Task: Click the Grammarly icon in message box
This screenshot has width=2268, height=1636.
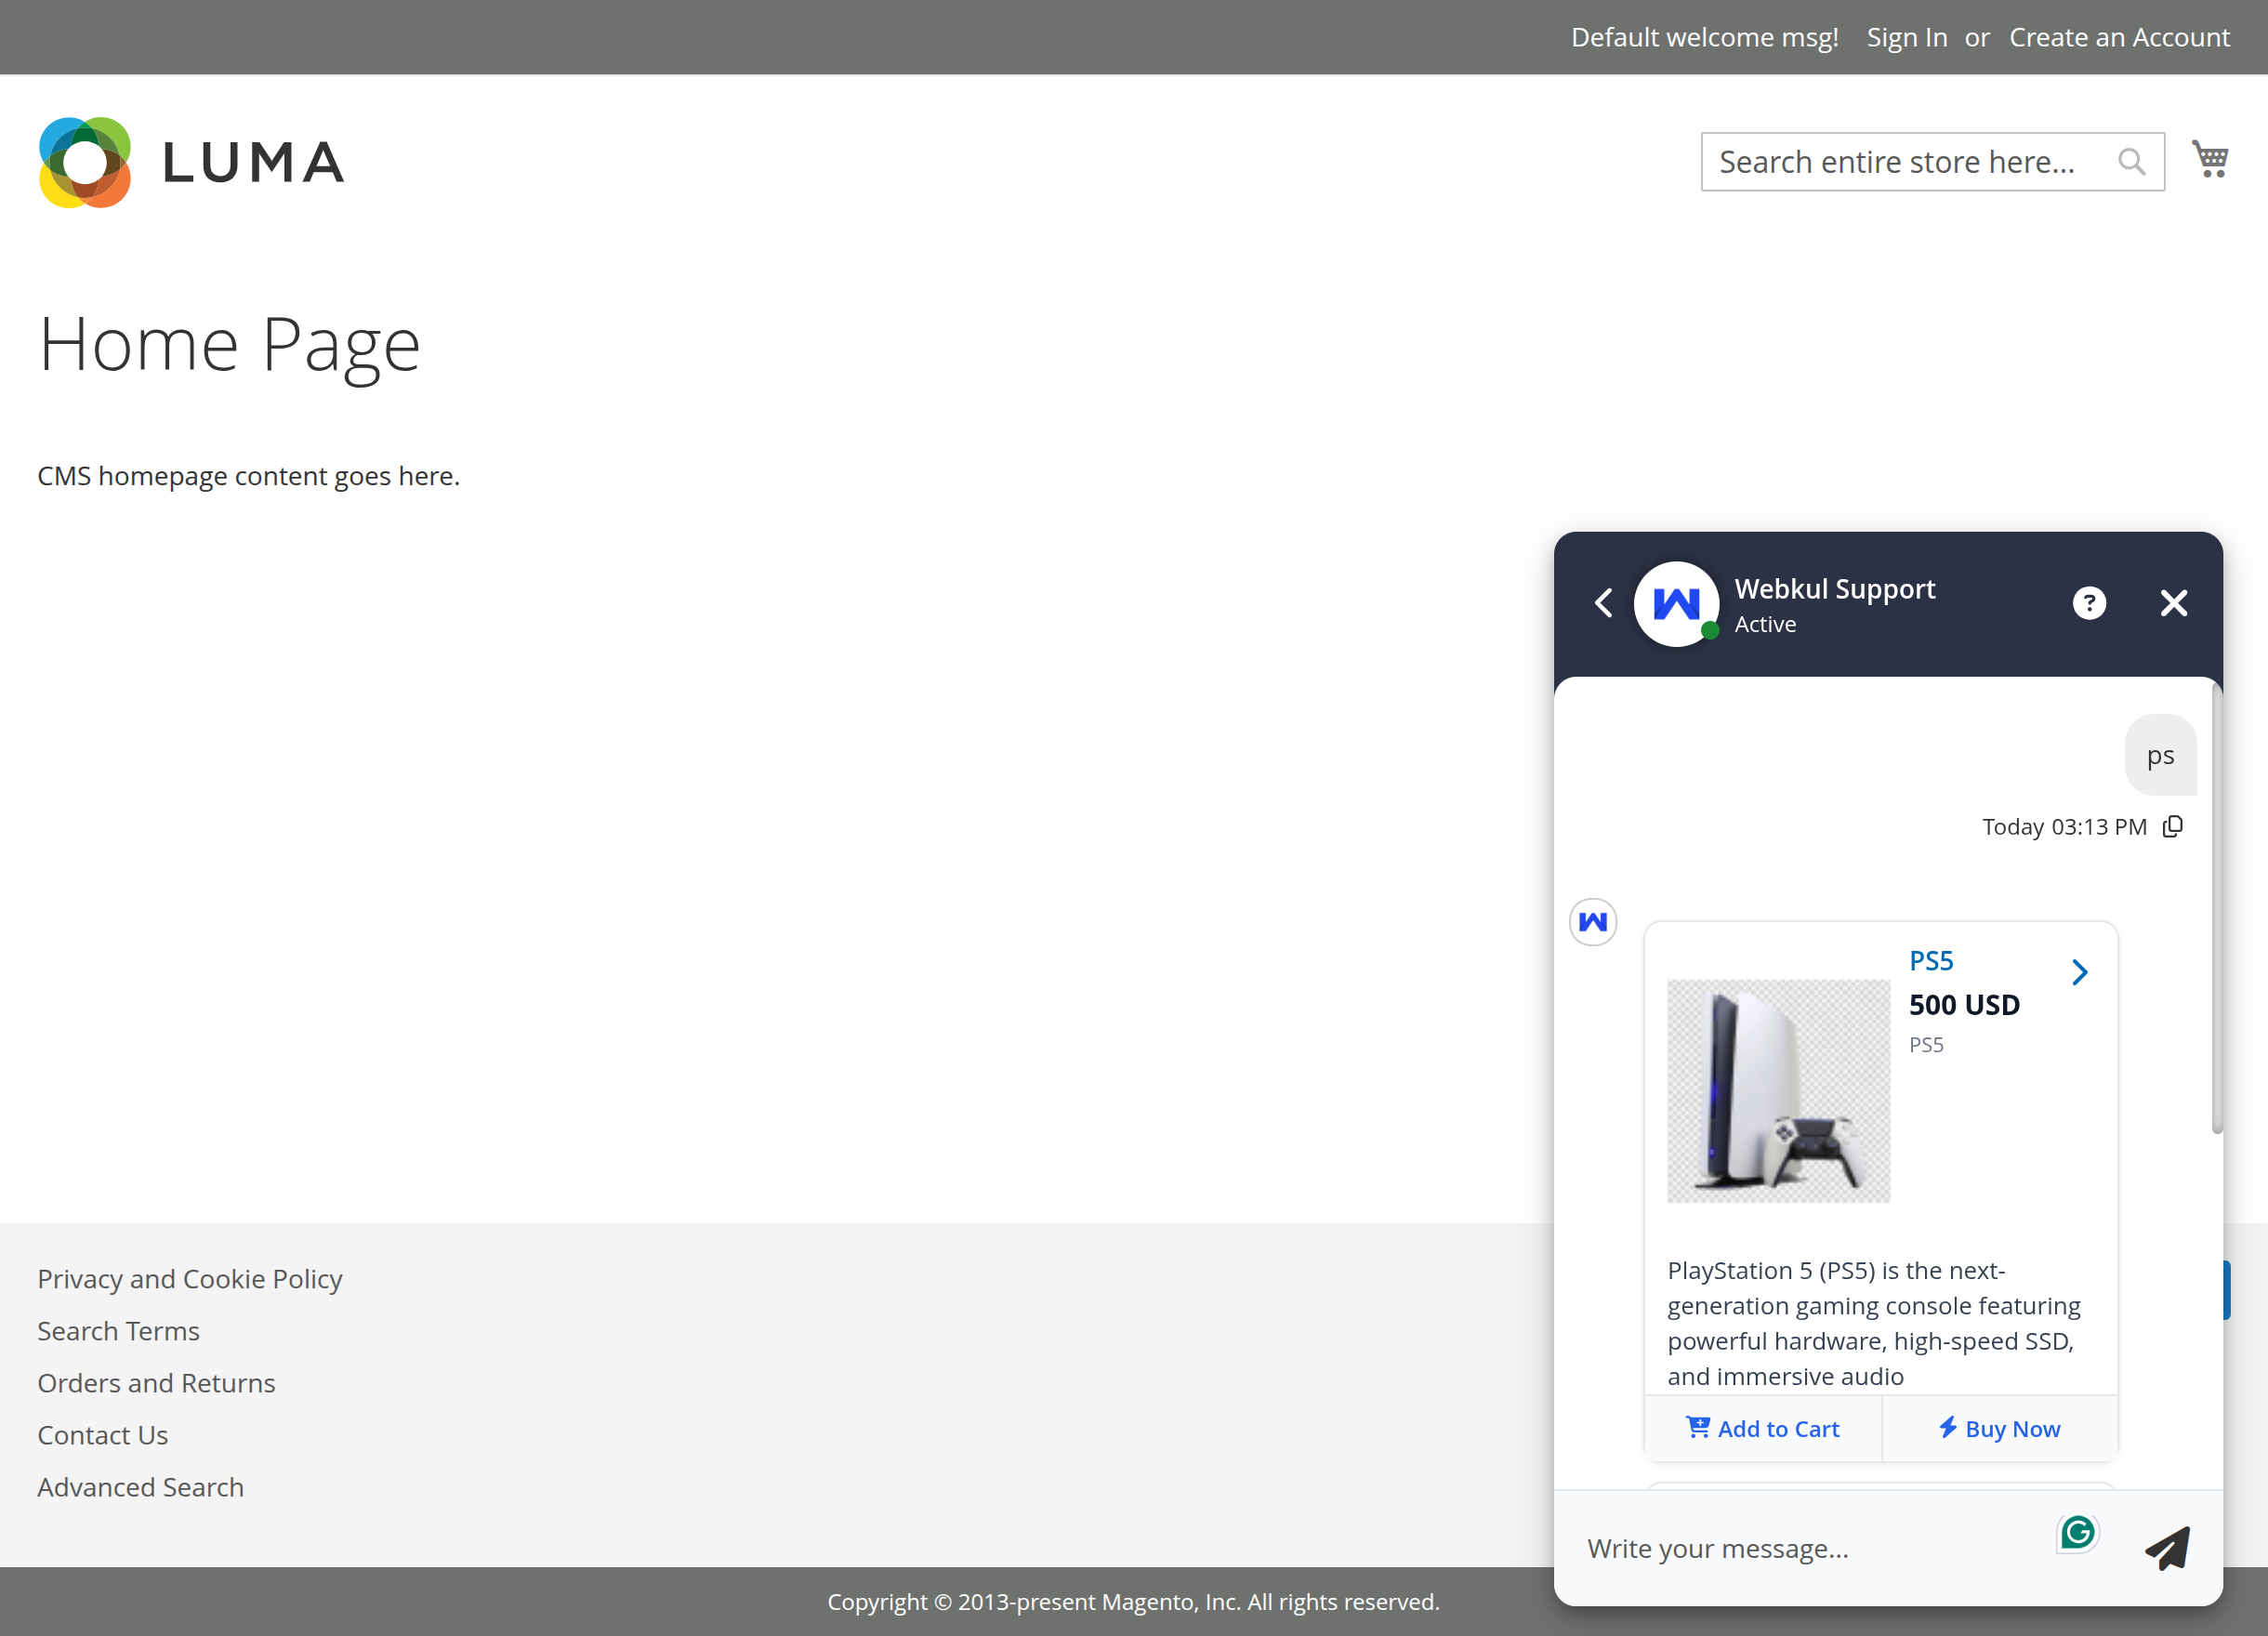Action: point(2077,1532)
